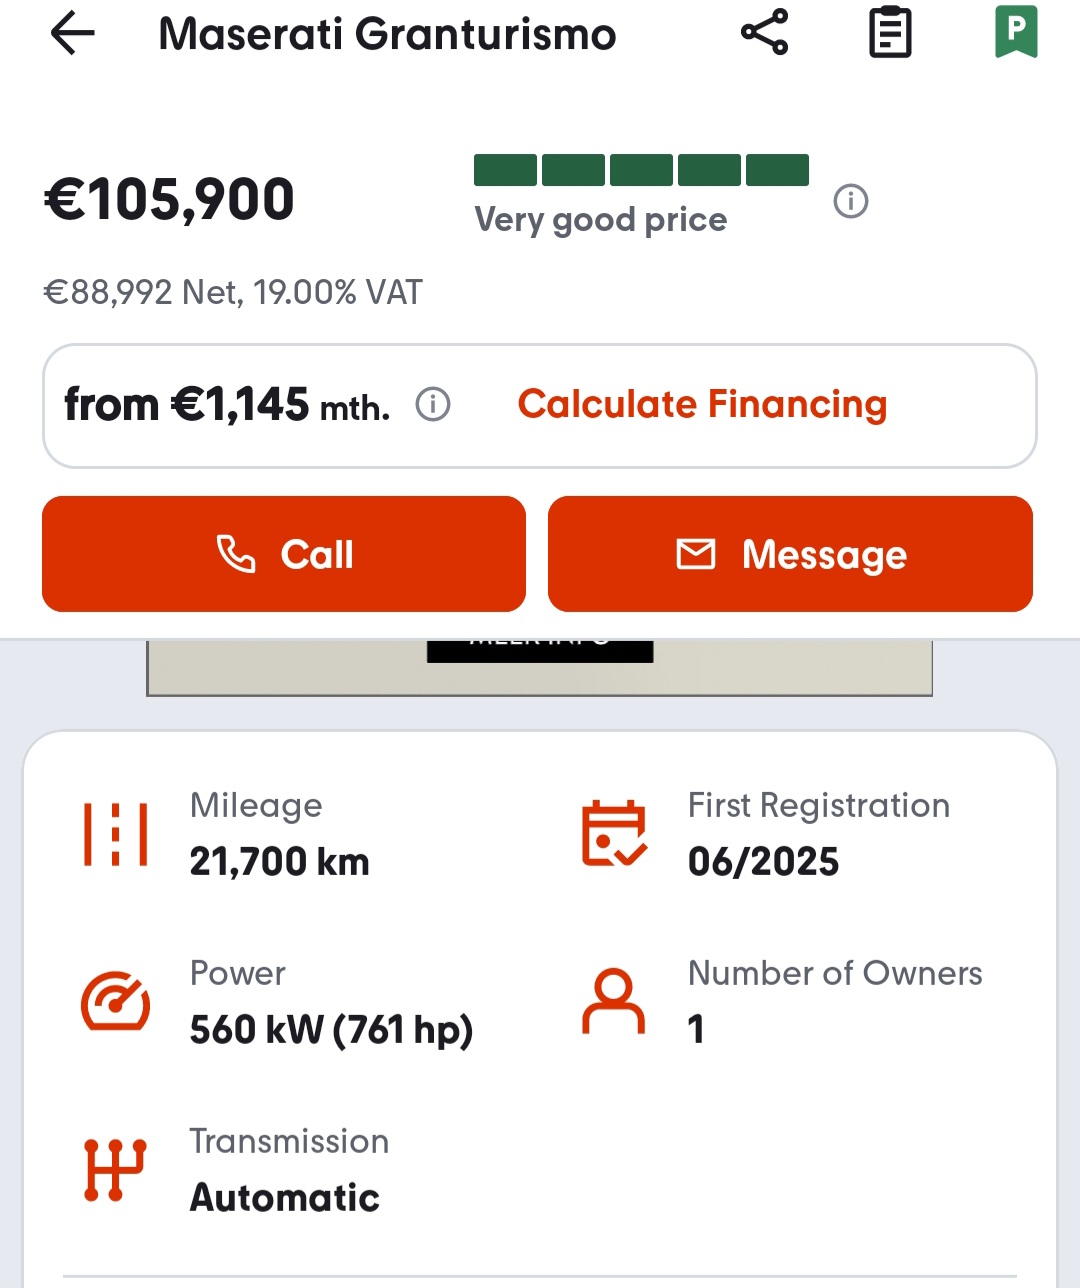Open the notes clipboard icon
1080x1288 pixels.
tap(890, 32)
